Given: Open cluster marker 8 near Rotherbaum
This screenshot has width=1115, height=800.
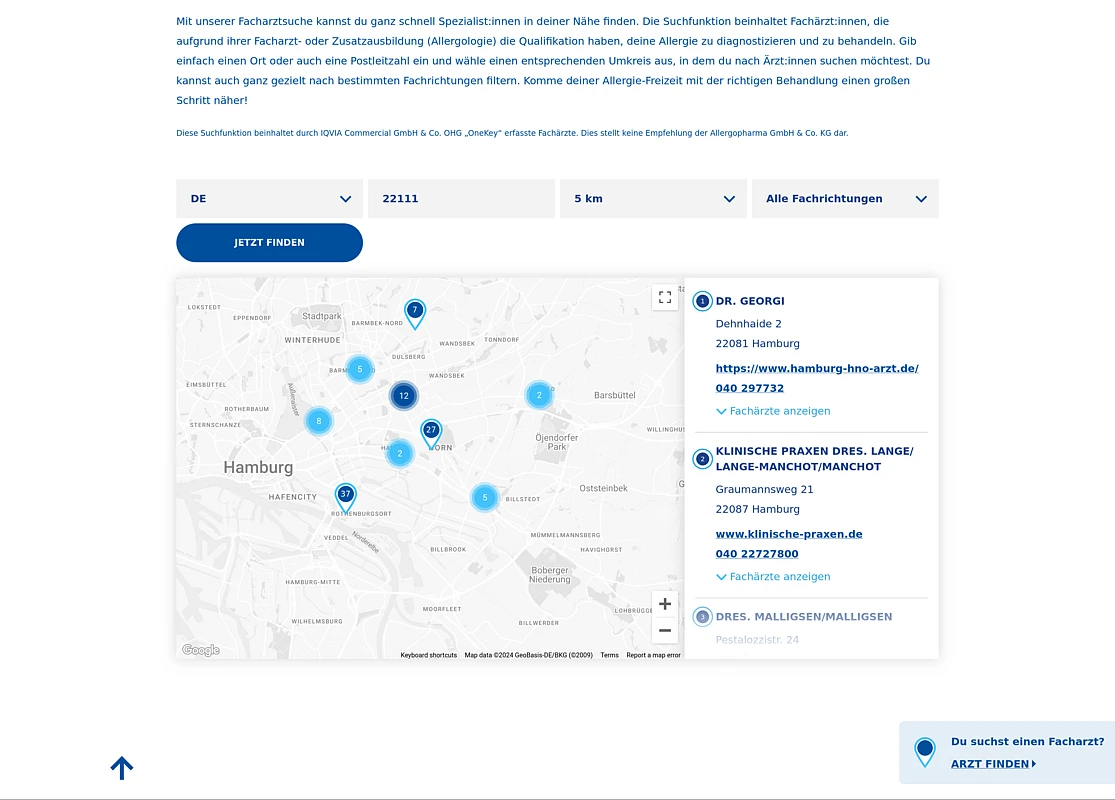Looking at the screenshot, I should point(319,421).
